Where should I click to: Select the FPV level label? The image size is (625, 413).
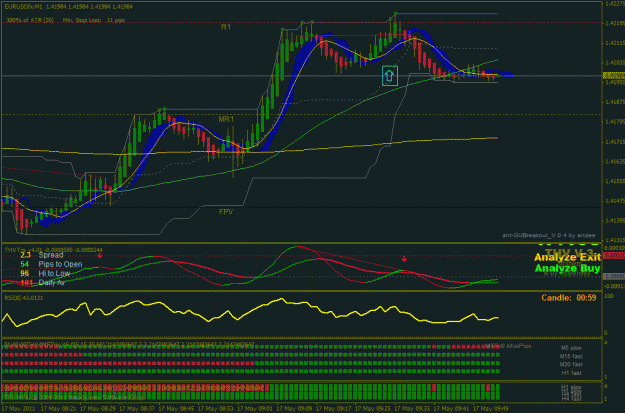[x=226, y=212]
